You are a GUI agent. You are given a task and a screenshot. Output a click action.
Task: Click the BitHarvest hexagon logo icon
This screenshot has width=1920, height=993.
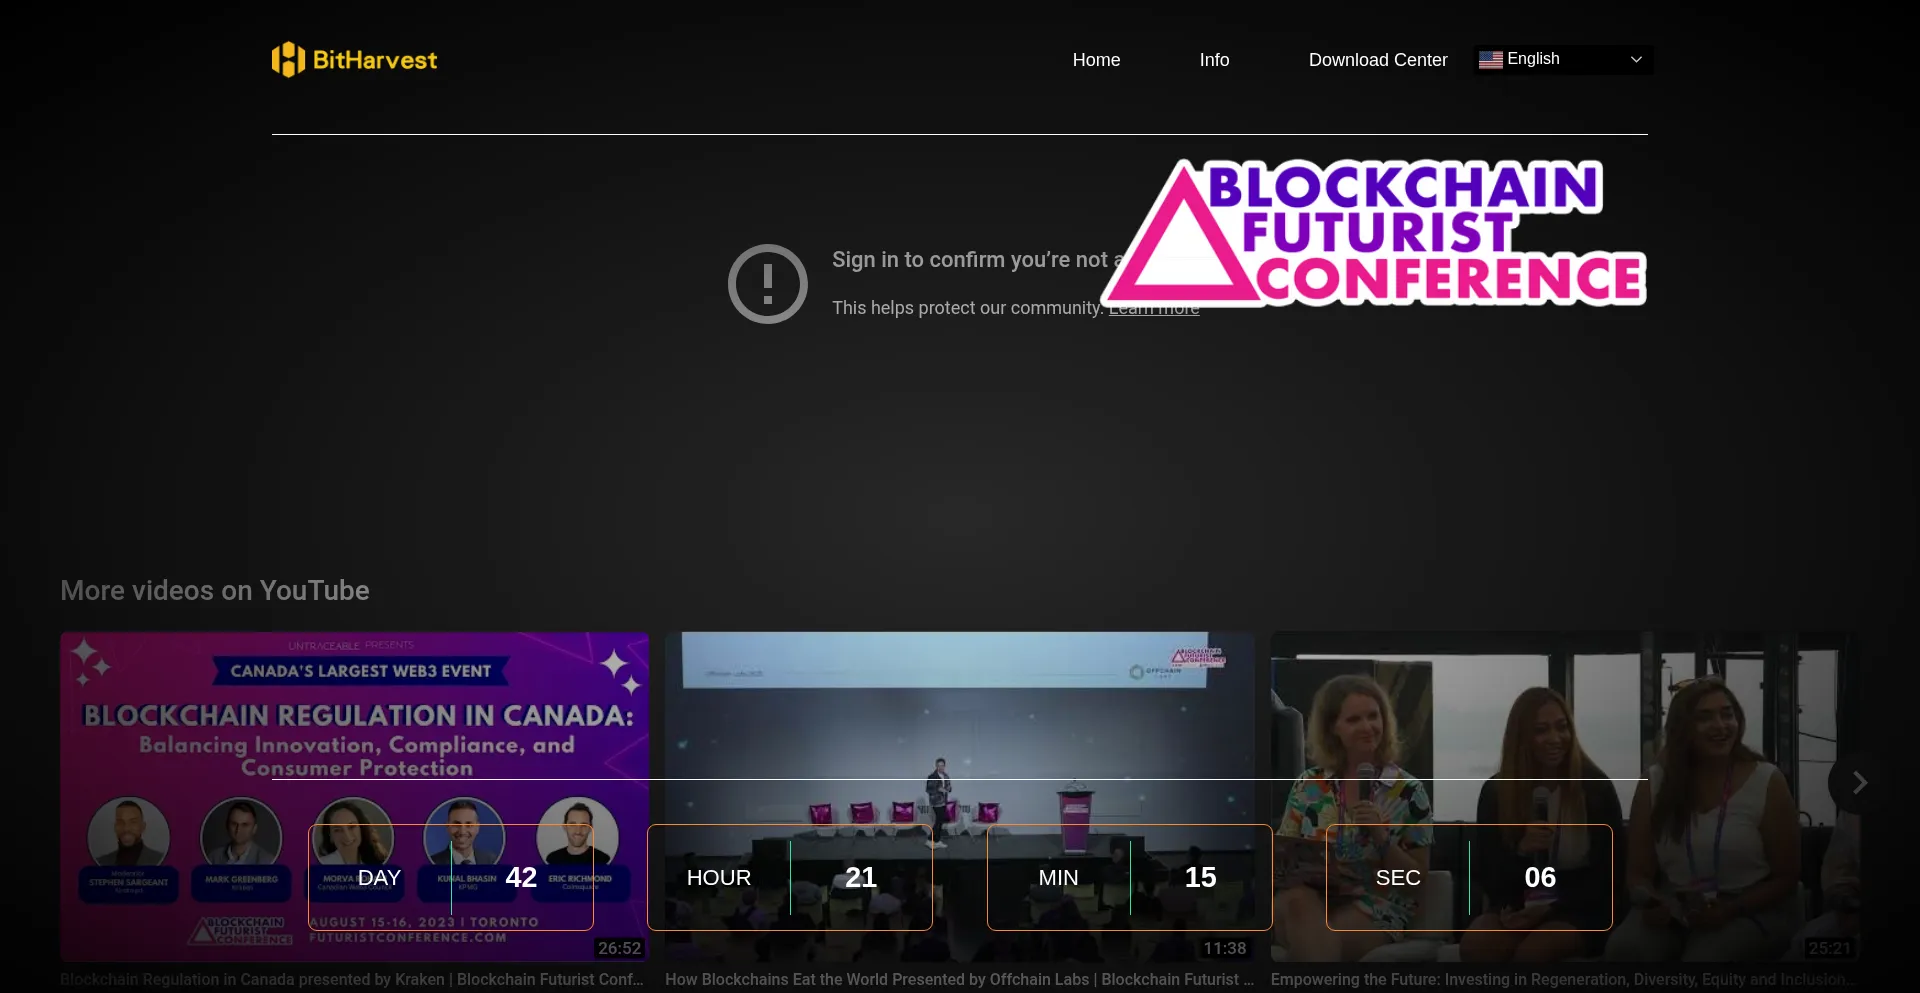[288, 59]
